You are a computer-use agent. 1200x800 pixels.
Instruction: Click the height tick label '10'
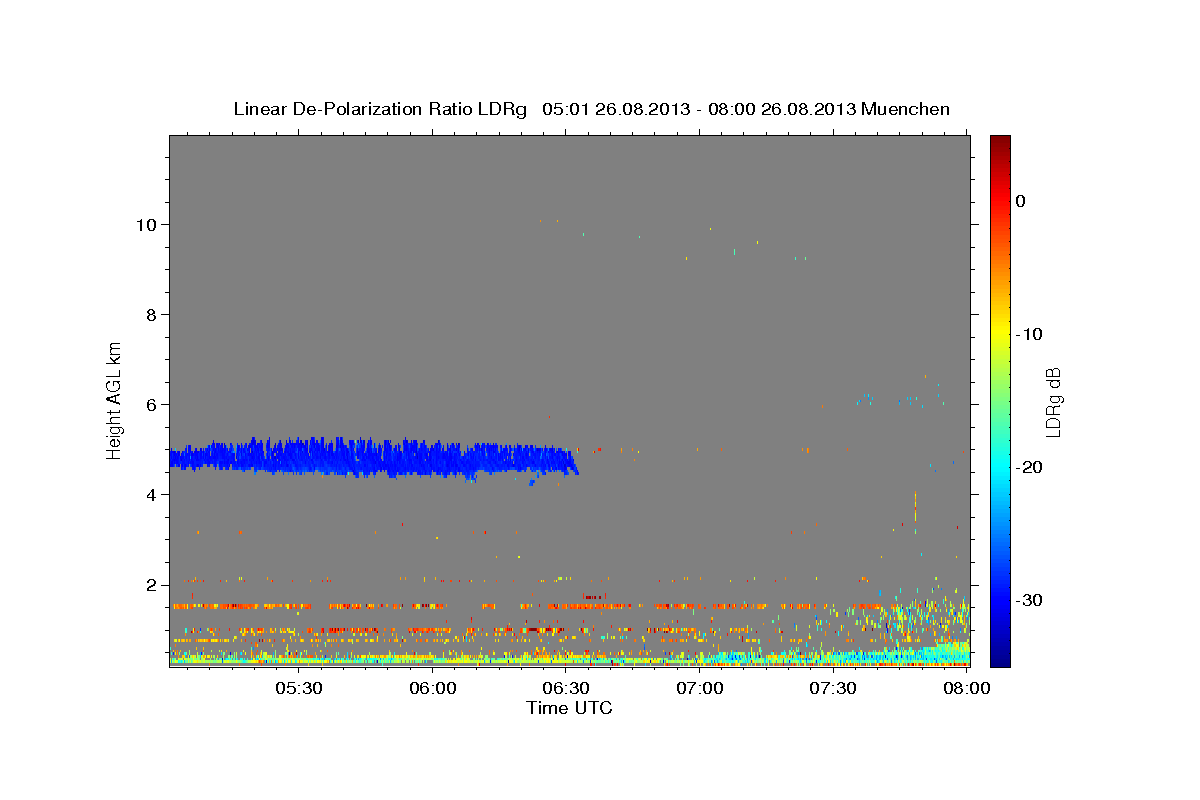(x=146, y=224)
